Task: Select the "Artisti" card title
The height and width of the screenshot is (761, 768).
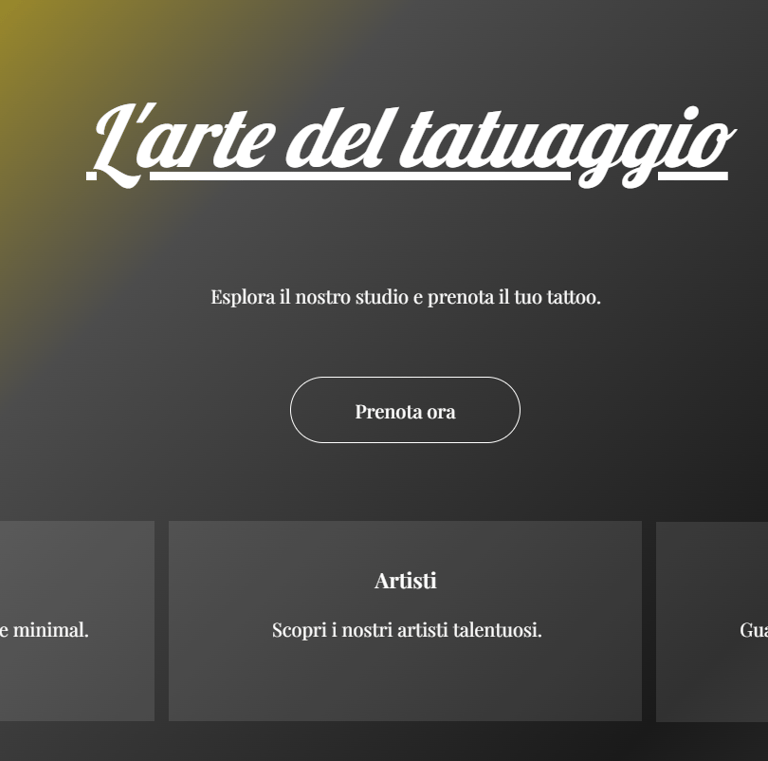Action: tap(405, 581)
